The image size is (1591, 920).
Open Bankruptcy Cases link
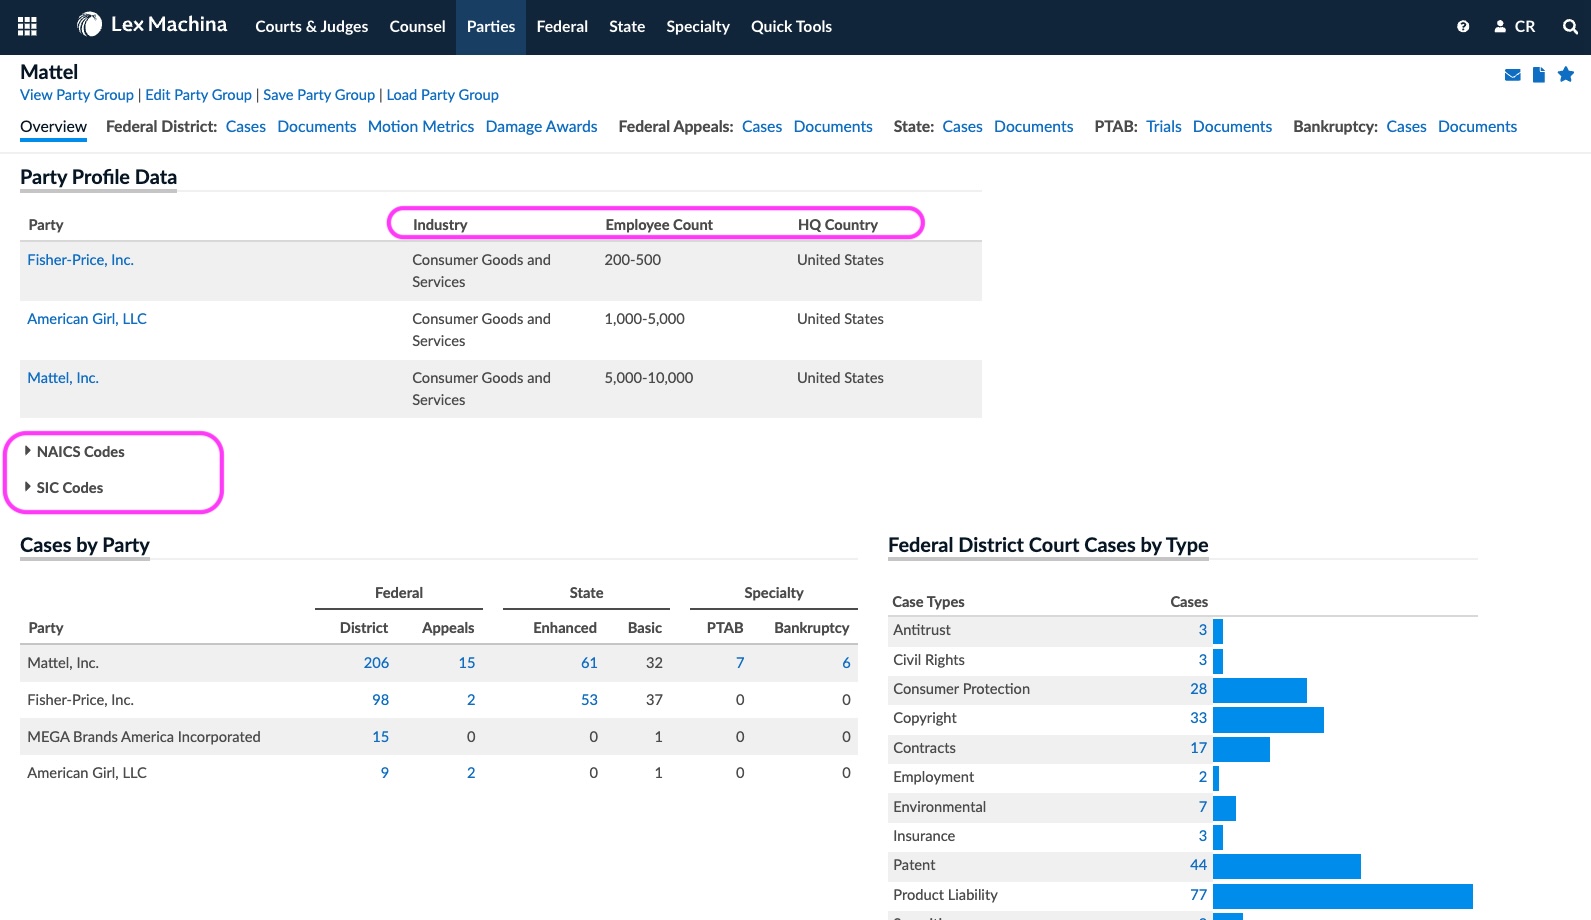1406,126
